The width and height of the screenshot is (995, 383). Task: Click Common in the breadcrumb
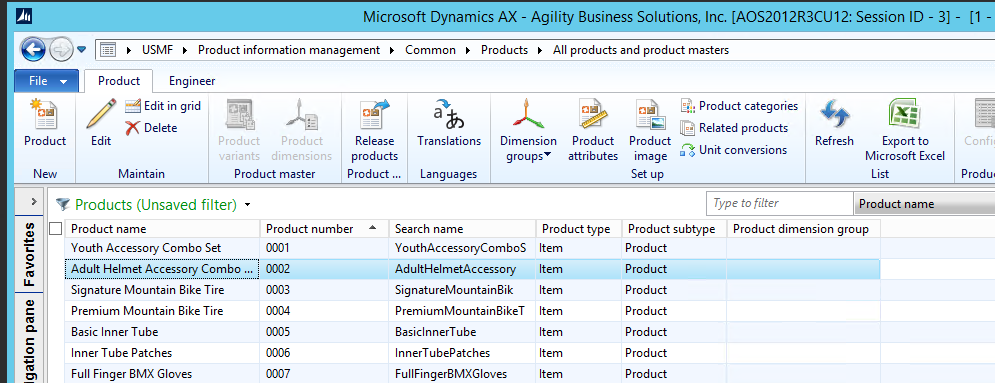[x=430, y=49]
